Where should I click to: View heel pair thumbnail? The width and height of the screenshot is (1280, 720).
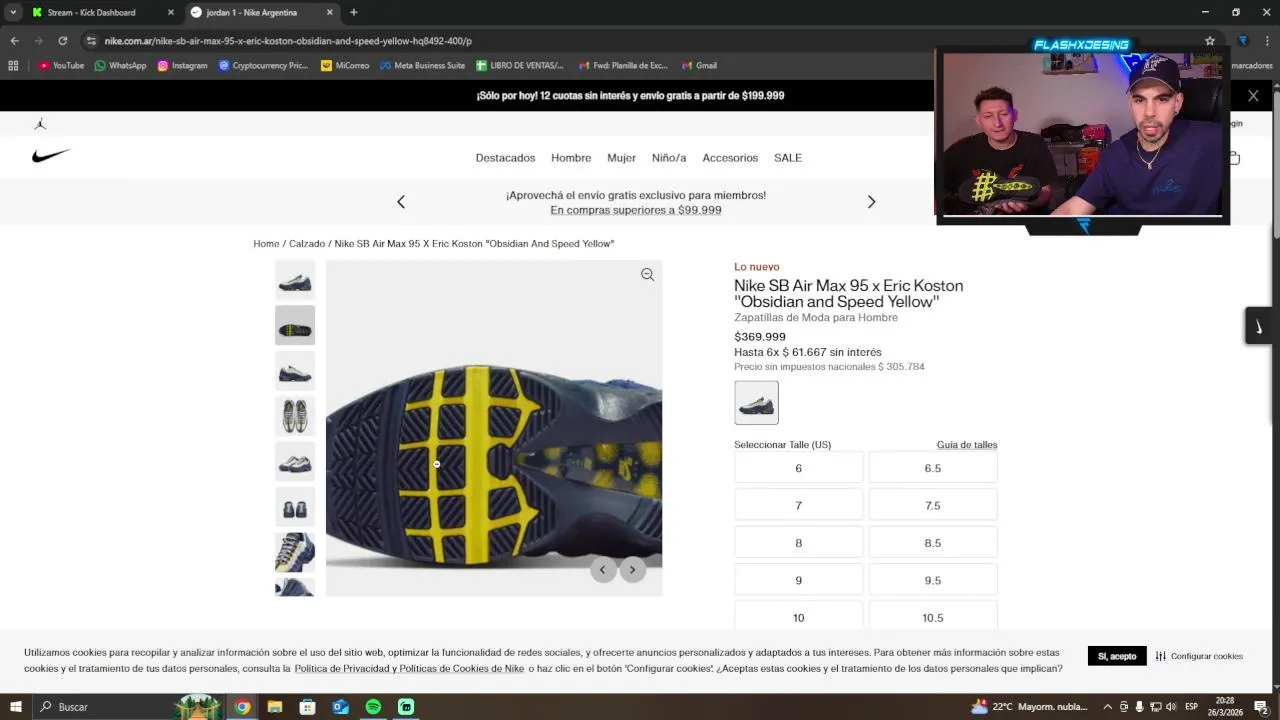(295, 507)
